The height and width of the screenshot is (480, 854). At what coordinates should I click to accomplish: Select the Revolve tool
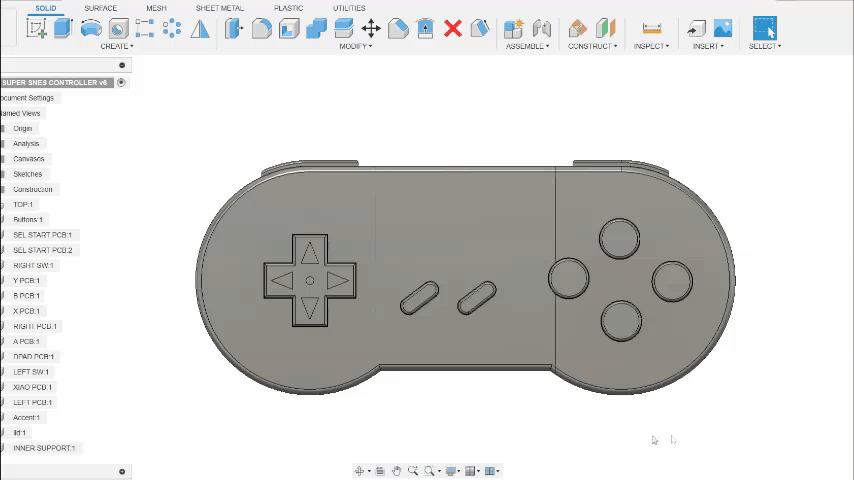91,28
